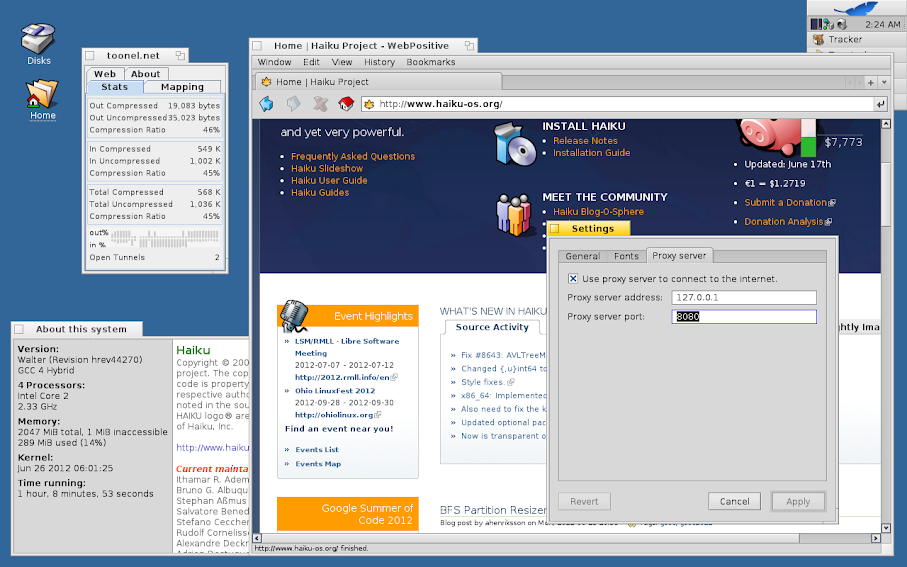Switch to the General settings tab
The height and width of the screenshot is (567, 907).
[x=582, y=256]
